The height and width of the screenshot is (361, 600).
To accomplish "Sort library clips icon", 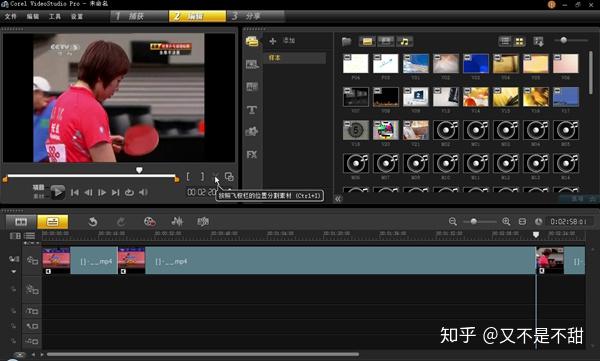I will [x=538, y=41].
